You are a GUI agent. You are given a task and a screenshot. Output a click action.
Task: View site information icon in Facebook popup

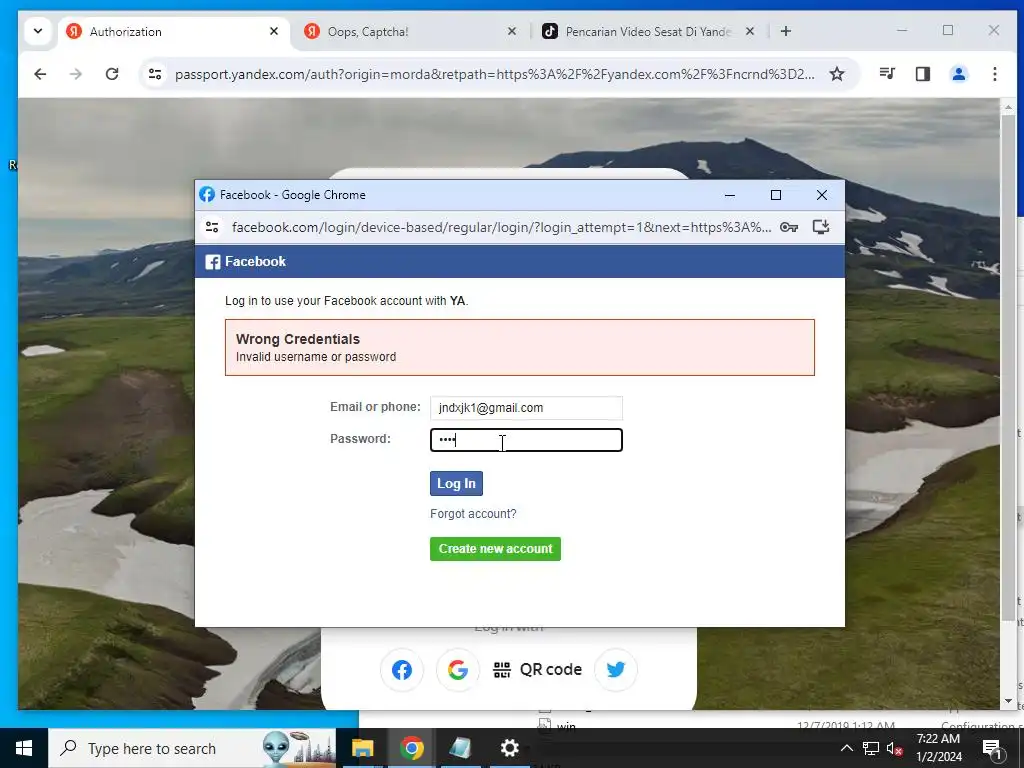[x=212, y=227]
